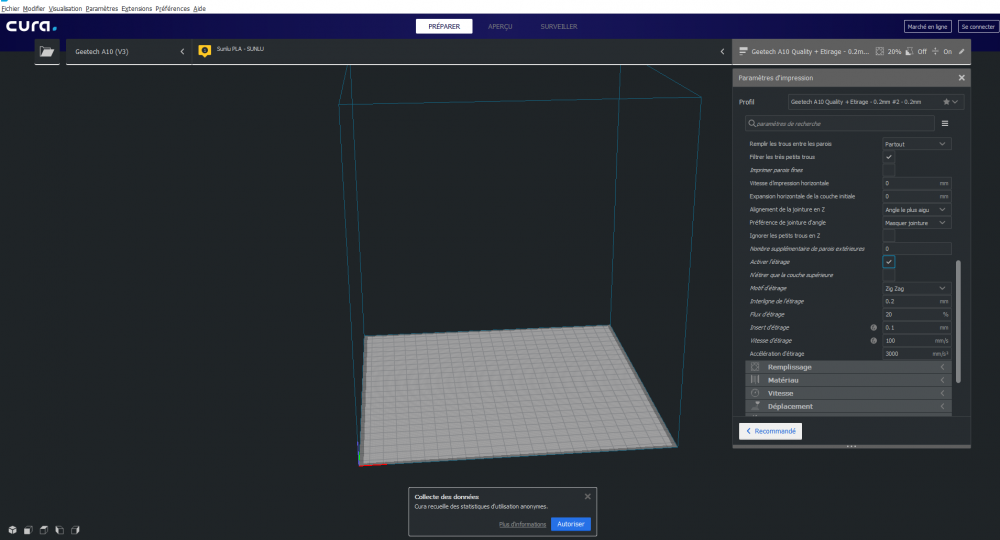
Task: Click the Remplissage category icon
Action: point(755,367)
